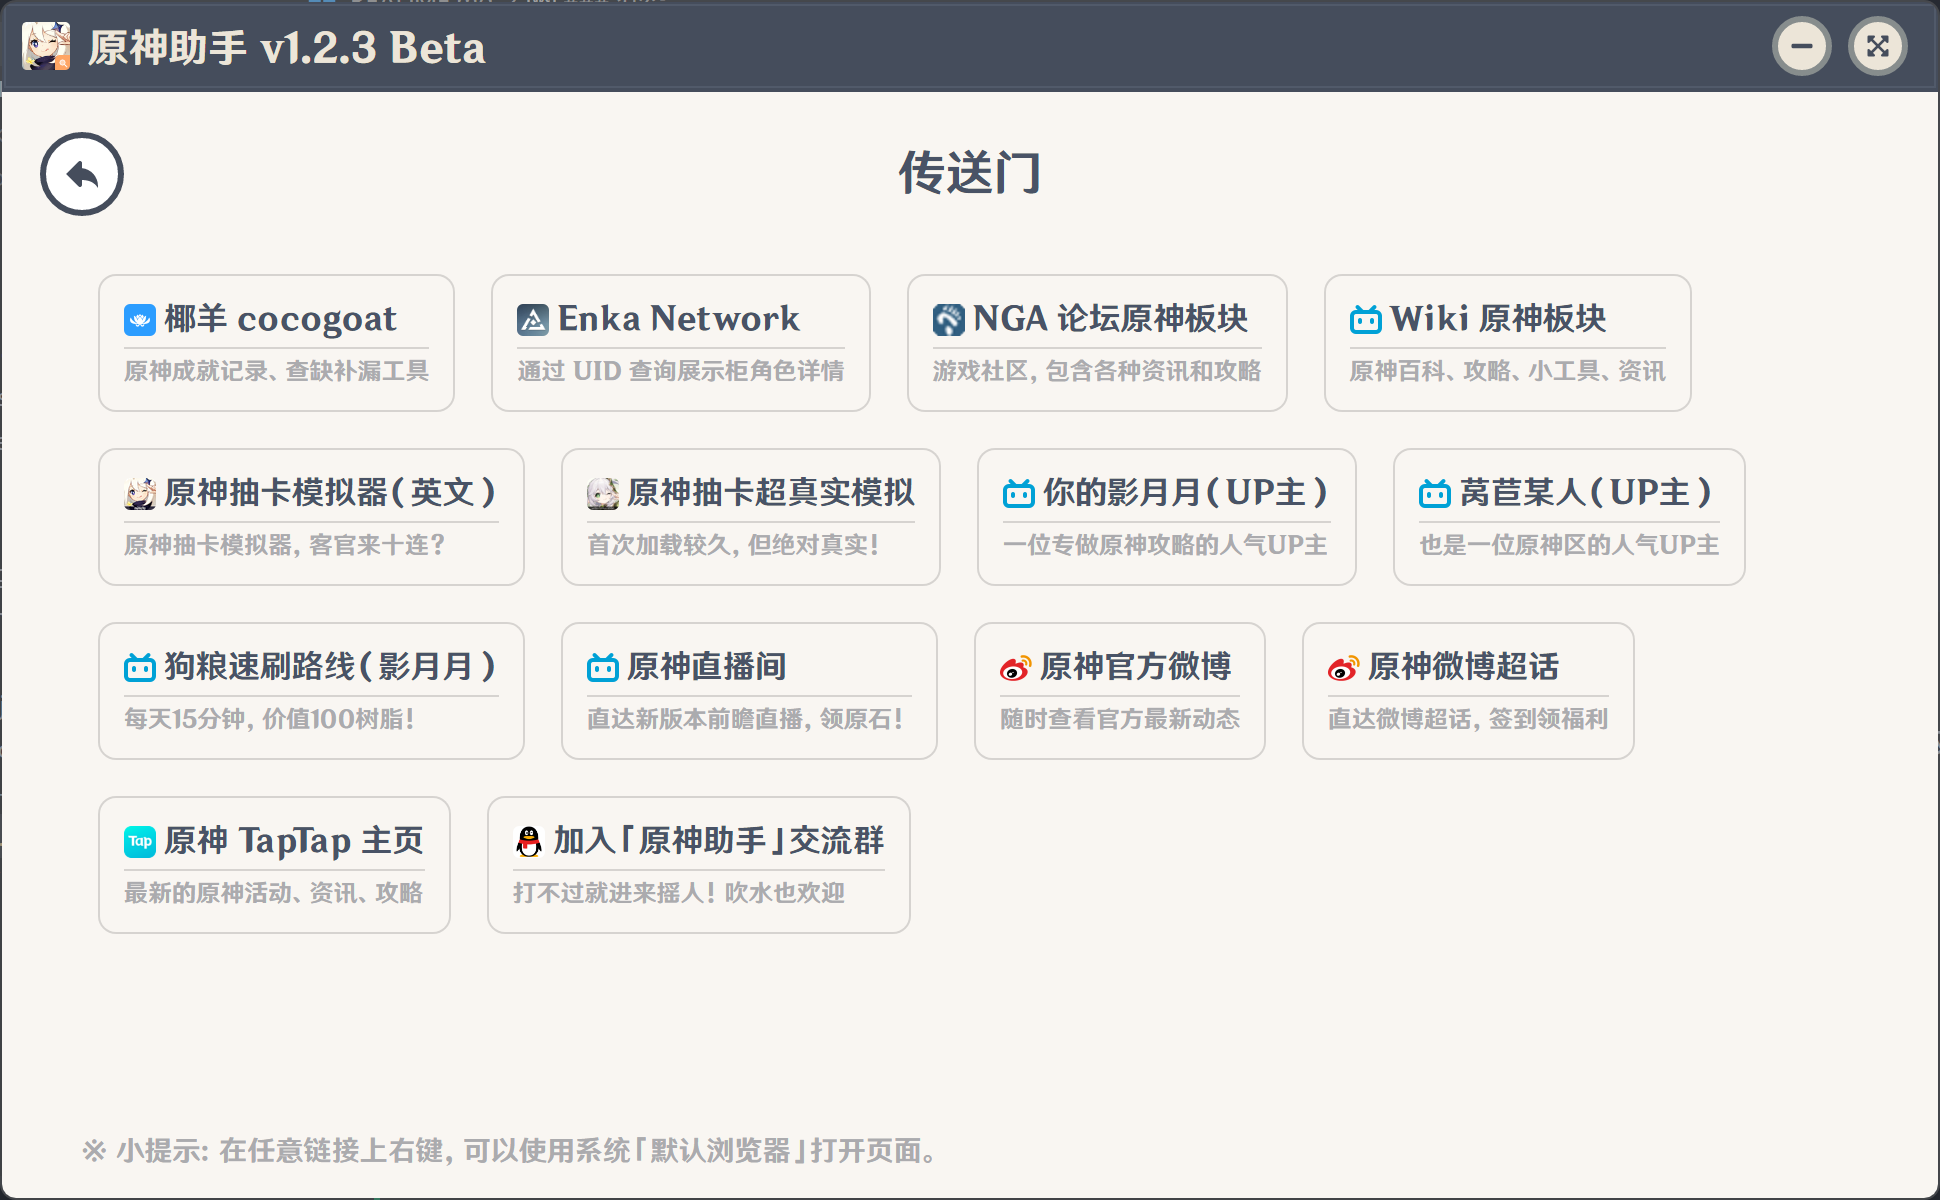Click description 游戏社区, 包含各种资讯和攻略
1940x1200 pixels.
[x=1097, y=371]
